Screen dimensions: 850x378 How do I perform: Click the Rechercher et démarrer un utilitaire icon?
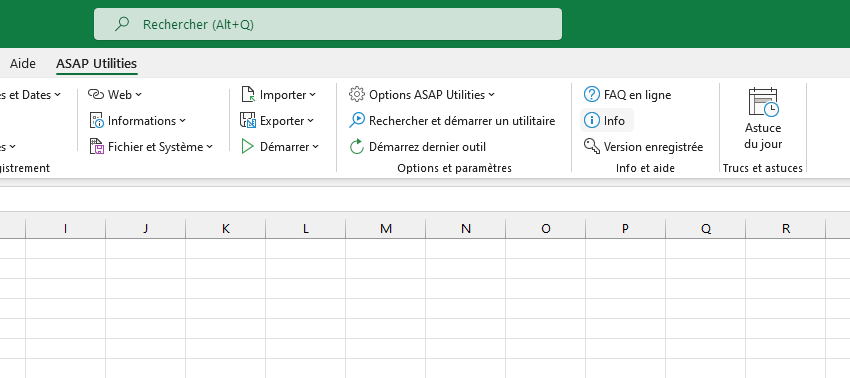357,120
